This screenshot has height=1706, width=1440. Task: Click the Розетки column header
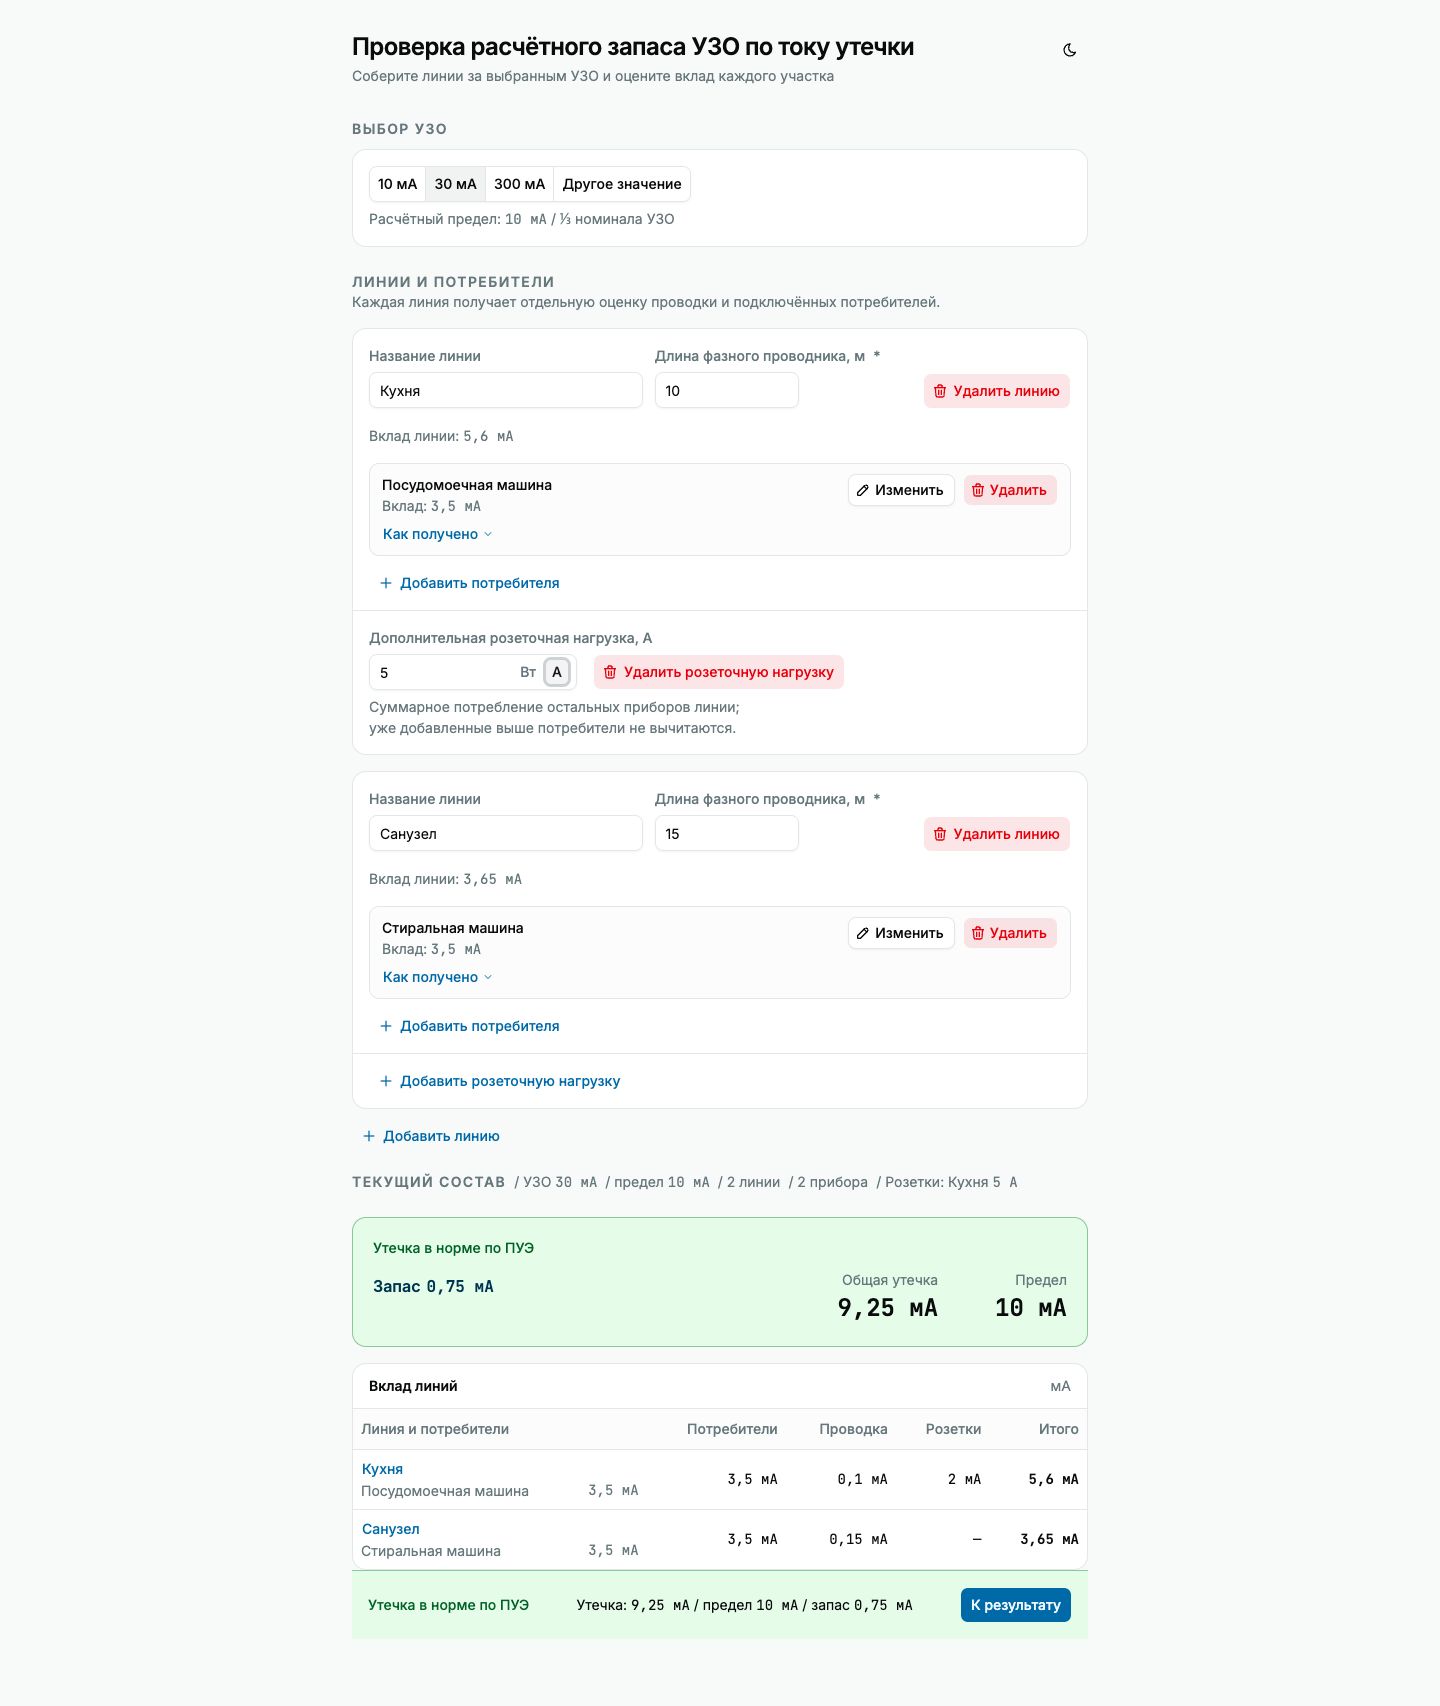coord(953,1429)
